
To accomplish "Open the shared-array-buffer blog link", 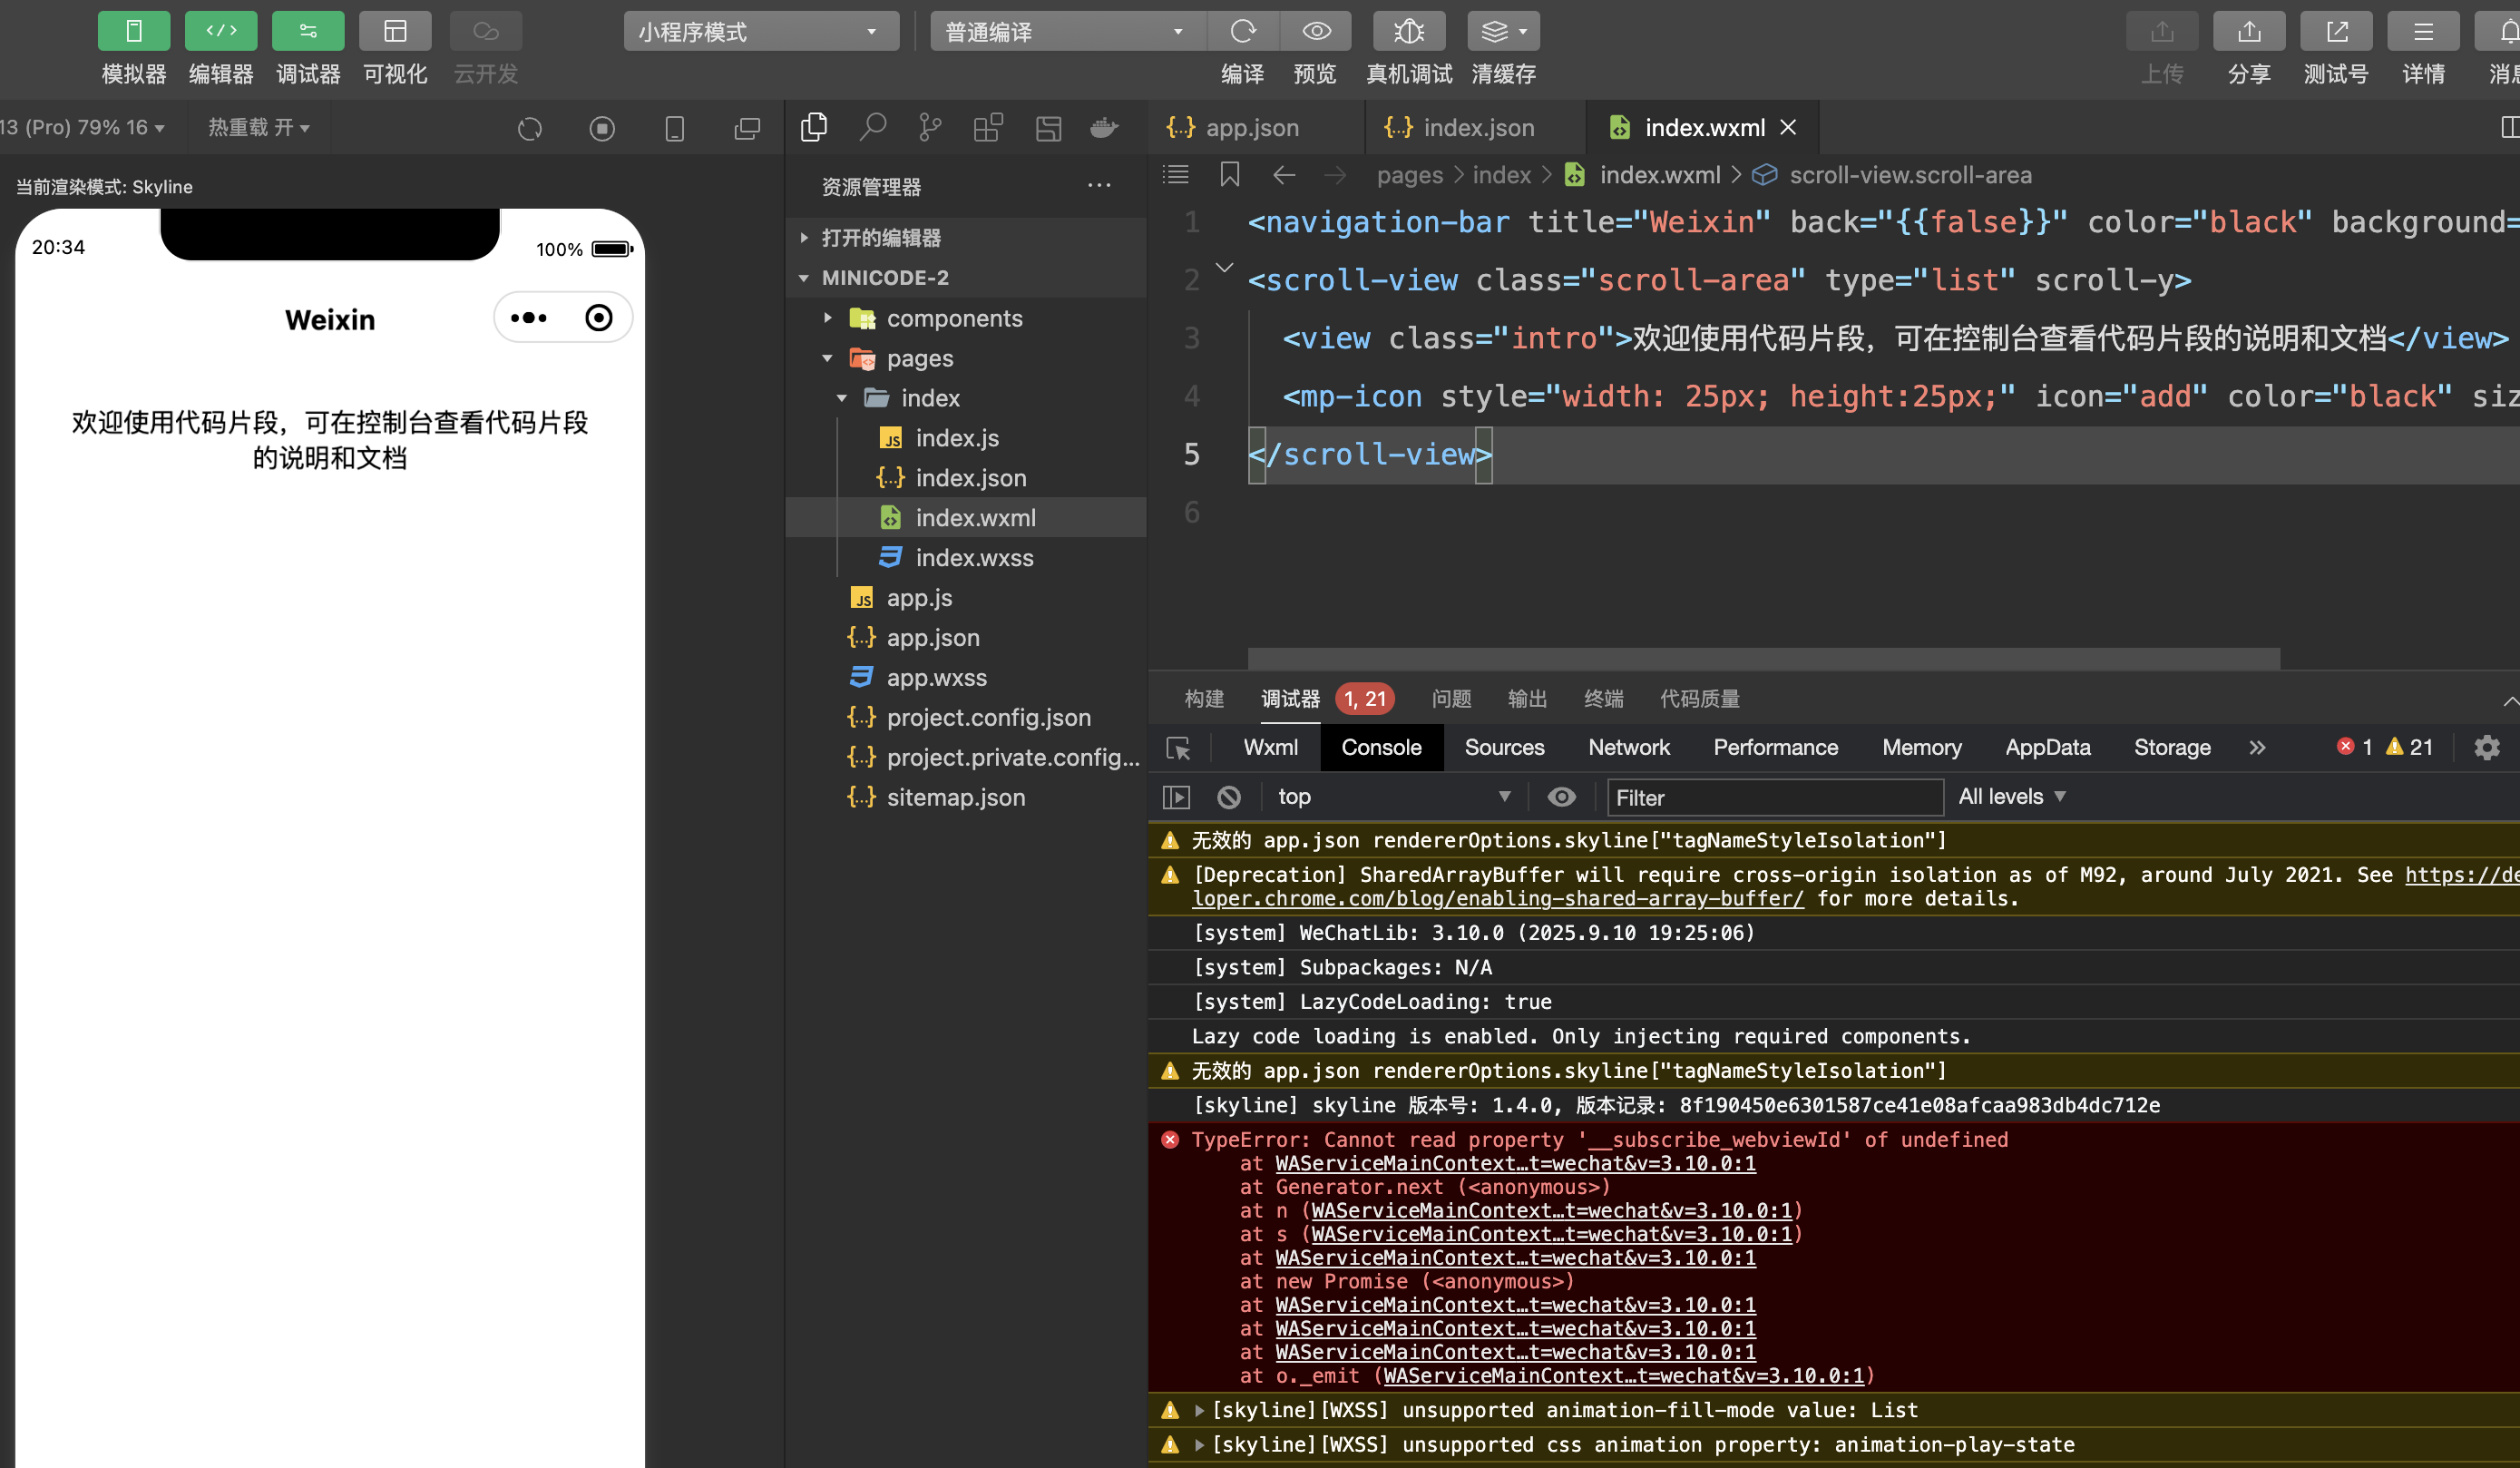I will [x=1497, y=899].
